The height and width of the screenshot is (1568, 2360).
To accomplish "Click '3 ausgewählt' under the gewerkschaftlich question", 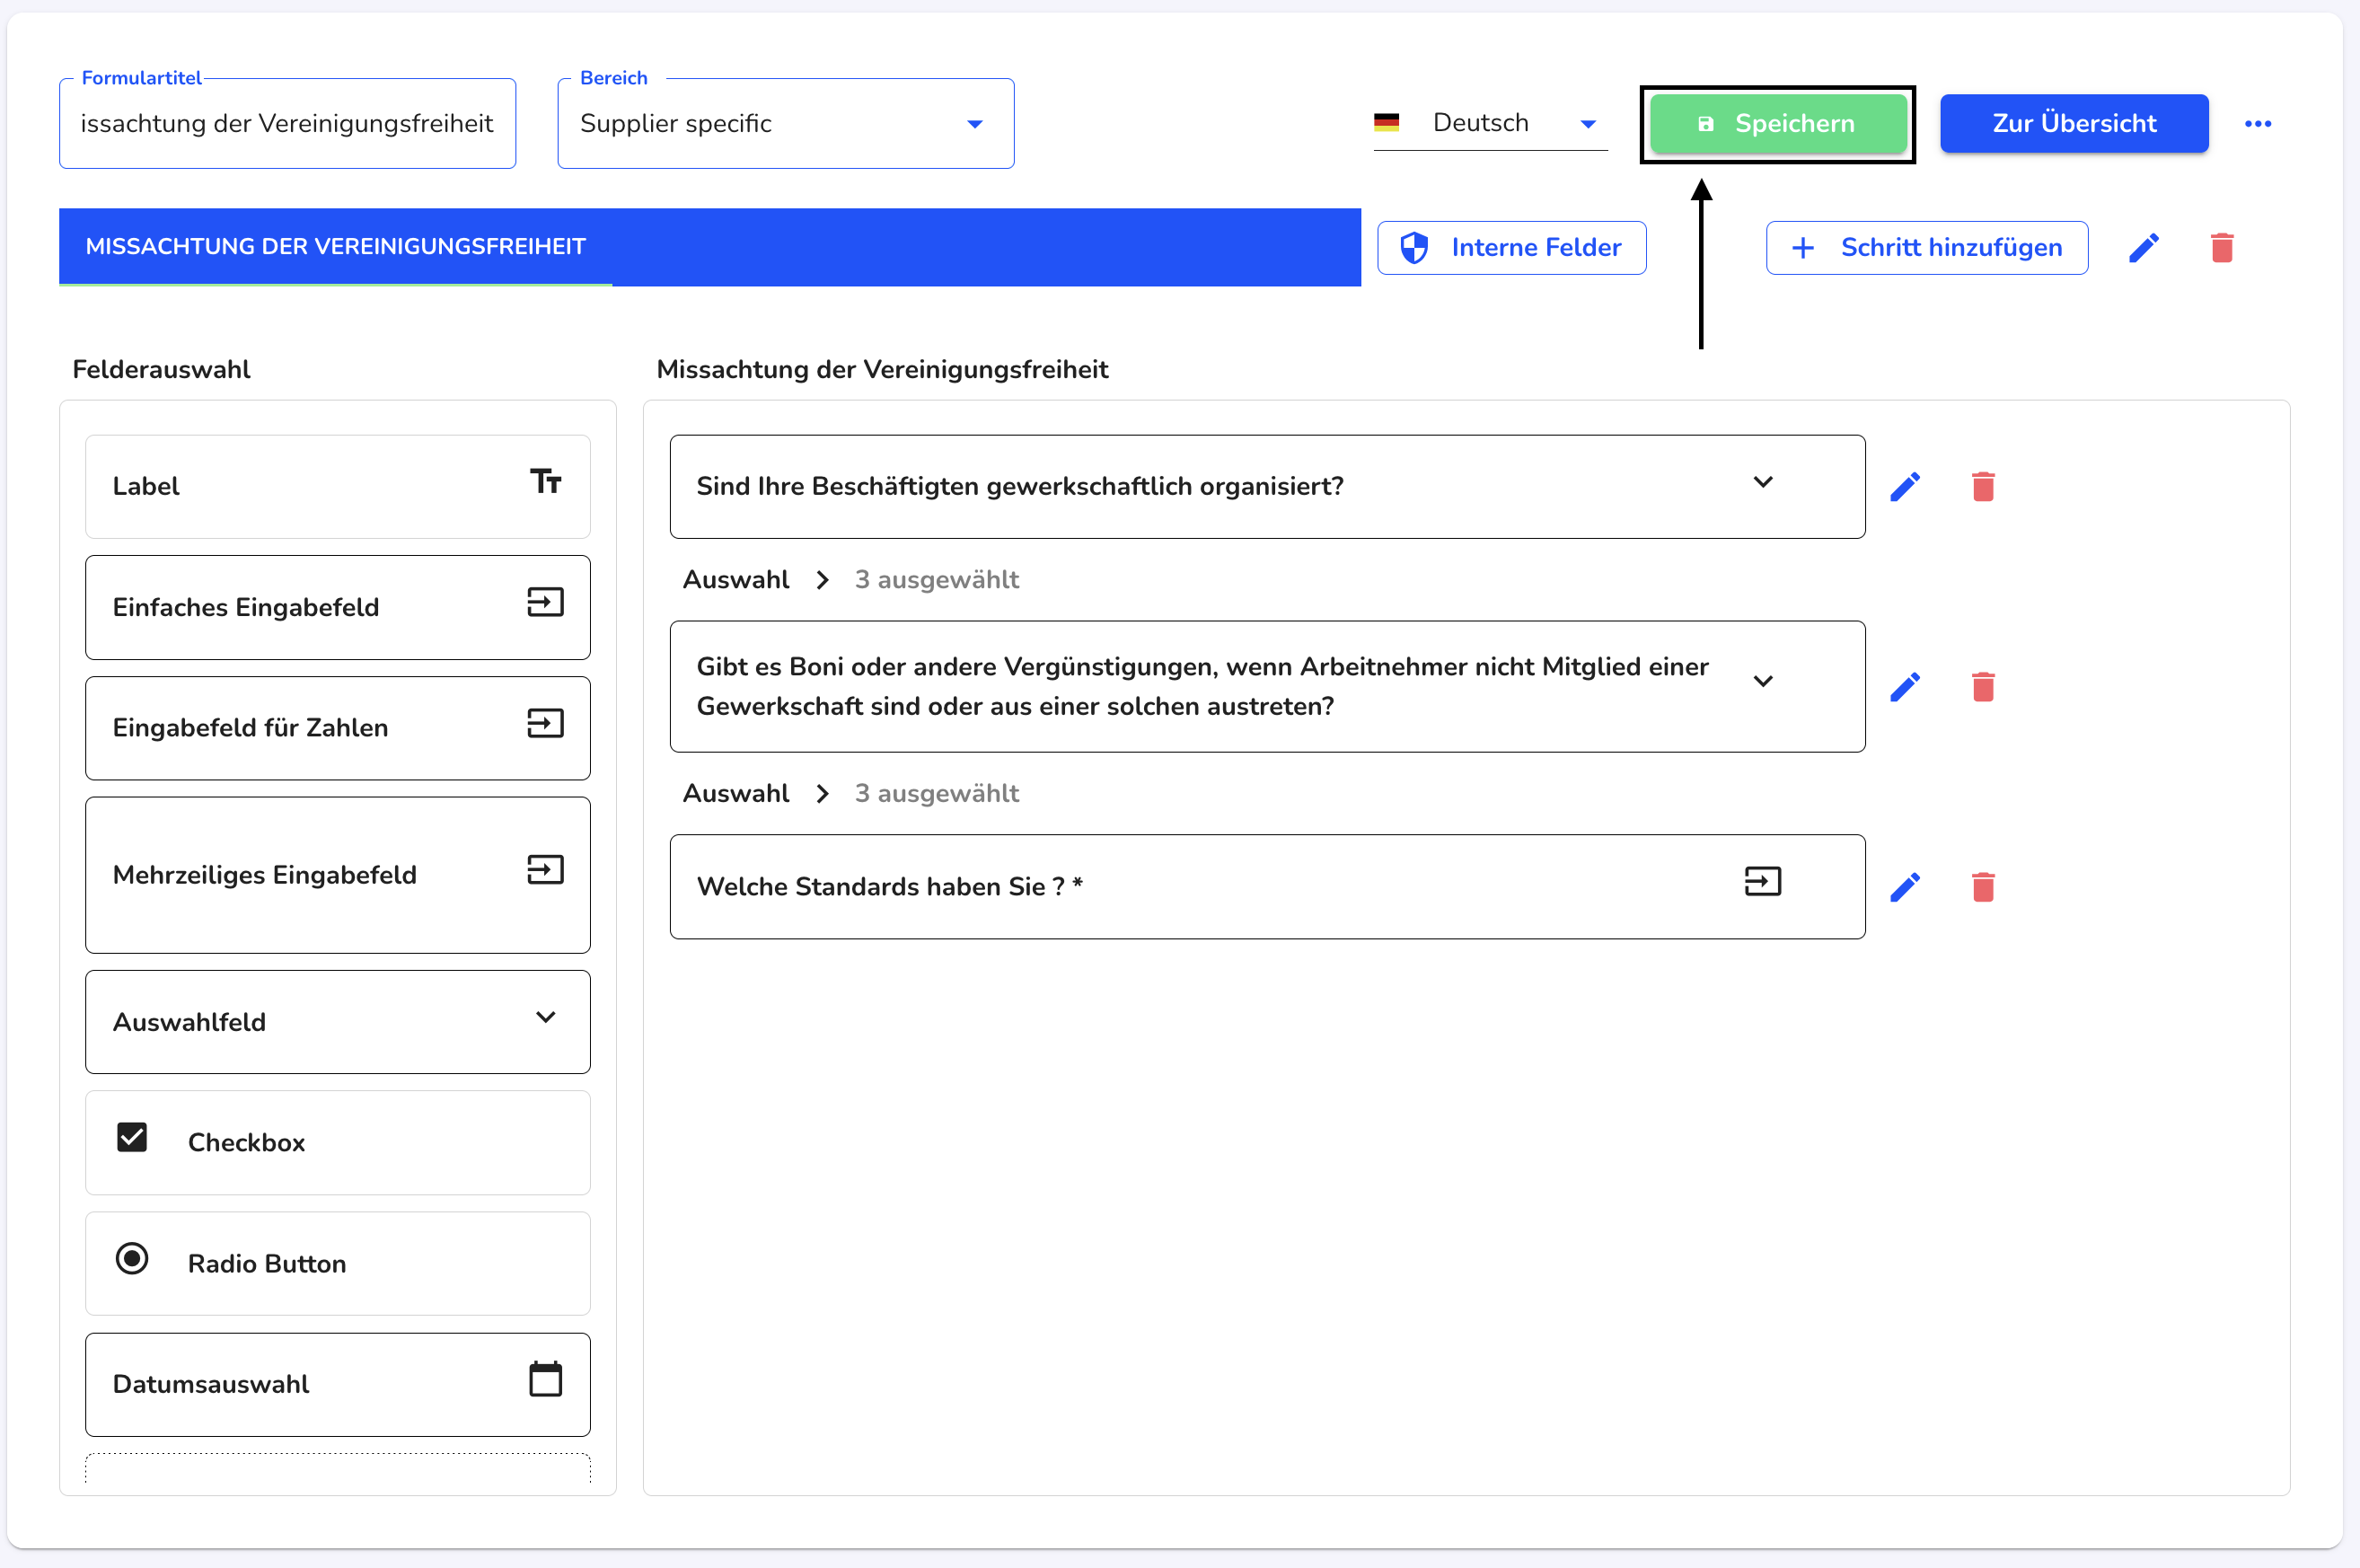I will coord(936,580).
